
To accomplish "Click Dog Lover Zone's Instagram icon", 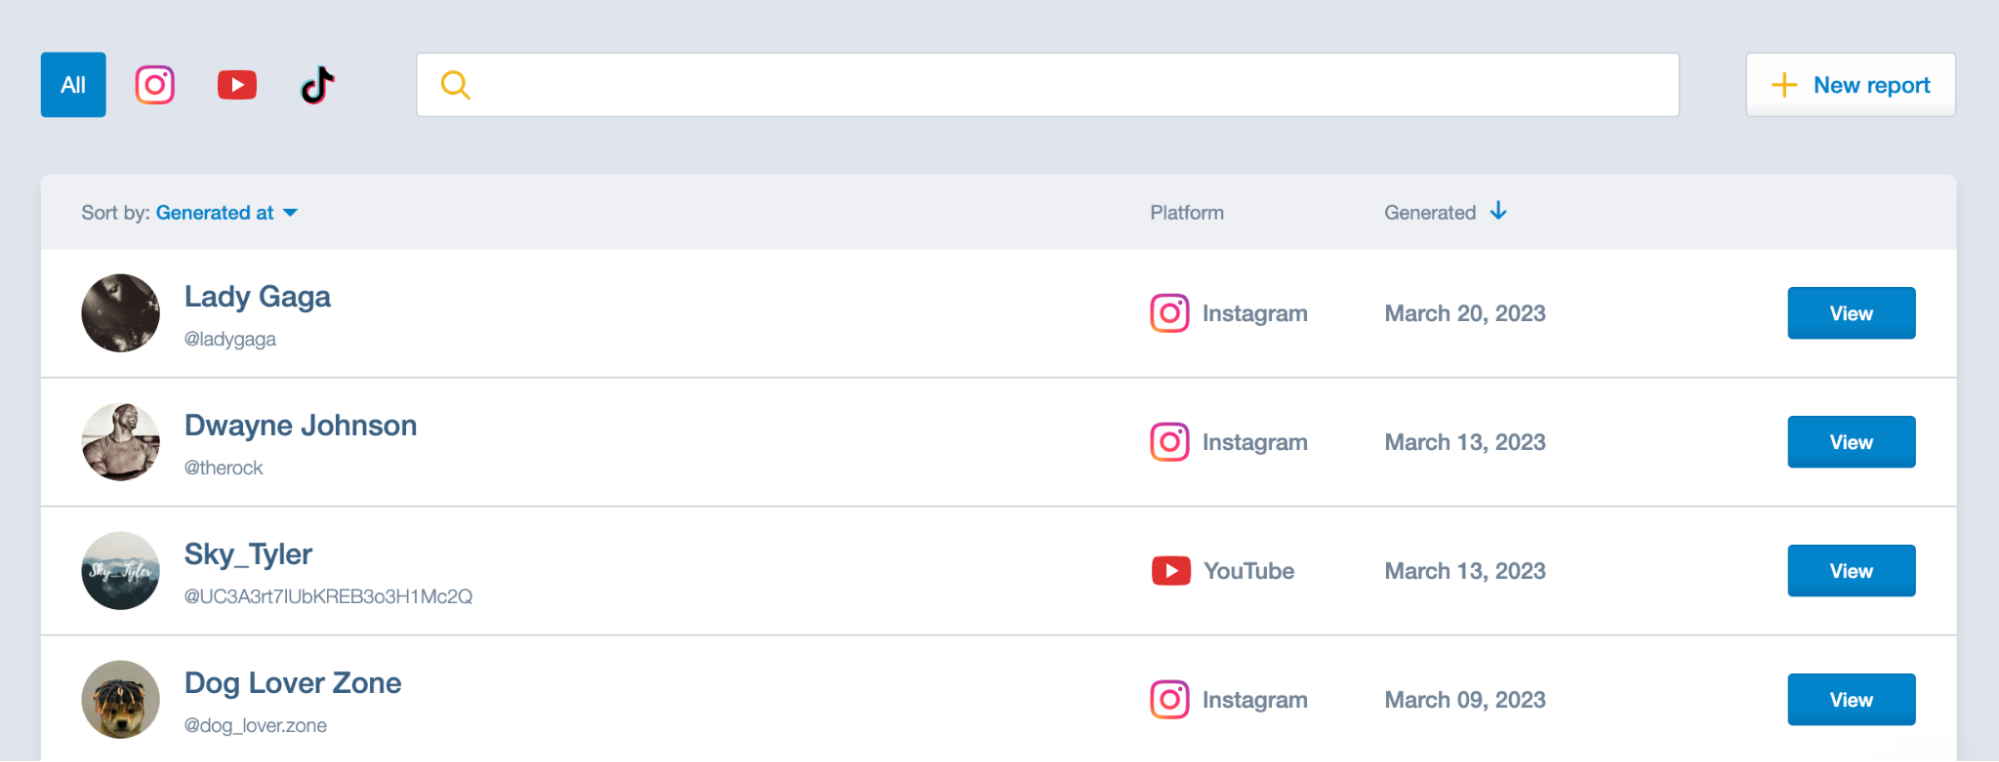I will pos(1169,700).
